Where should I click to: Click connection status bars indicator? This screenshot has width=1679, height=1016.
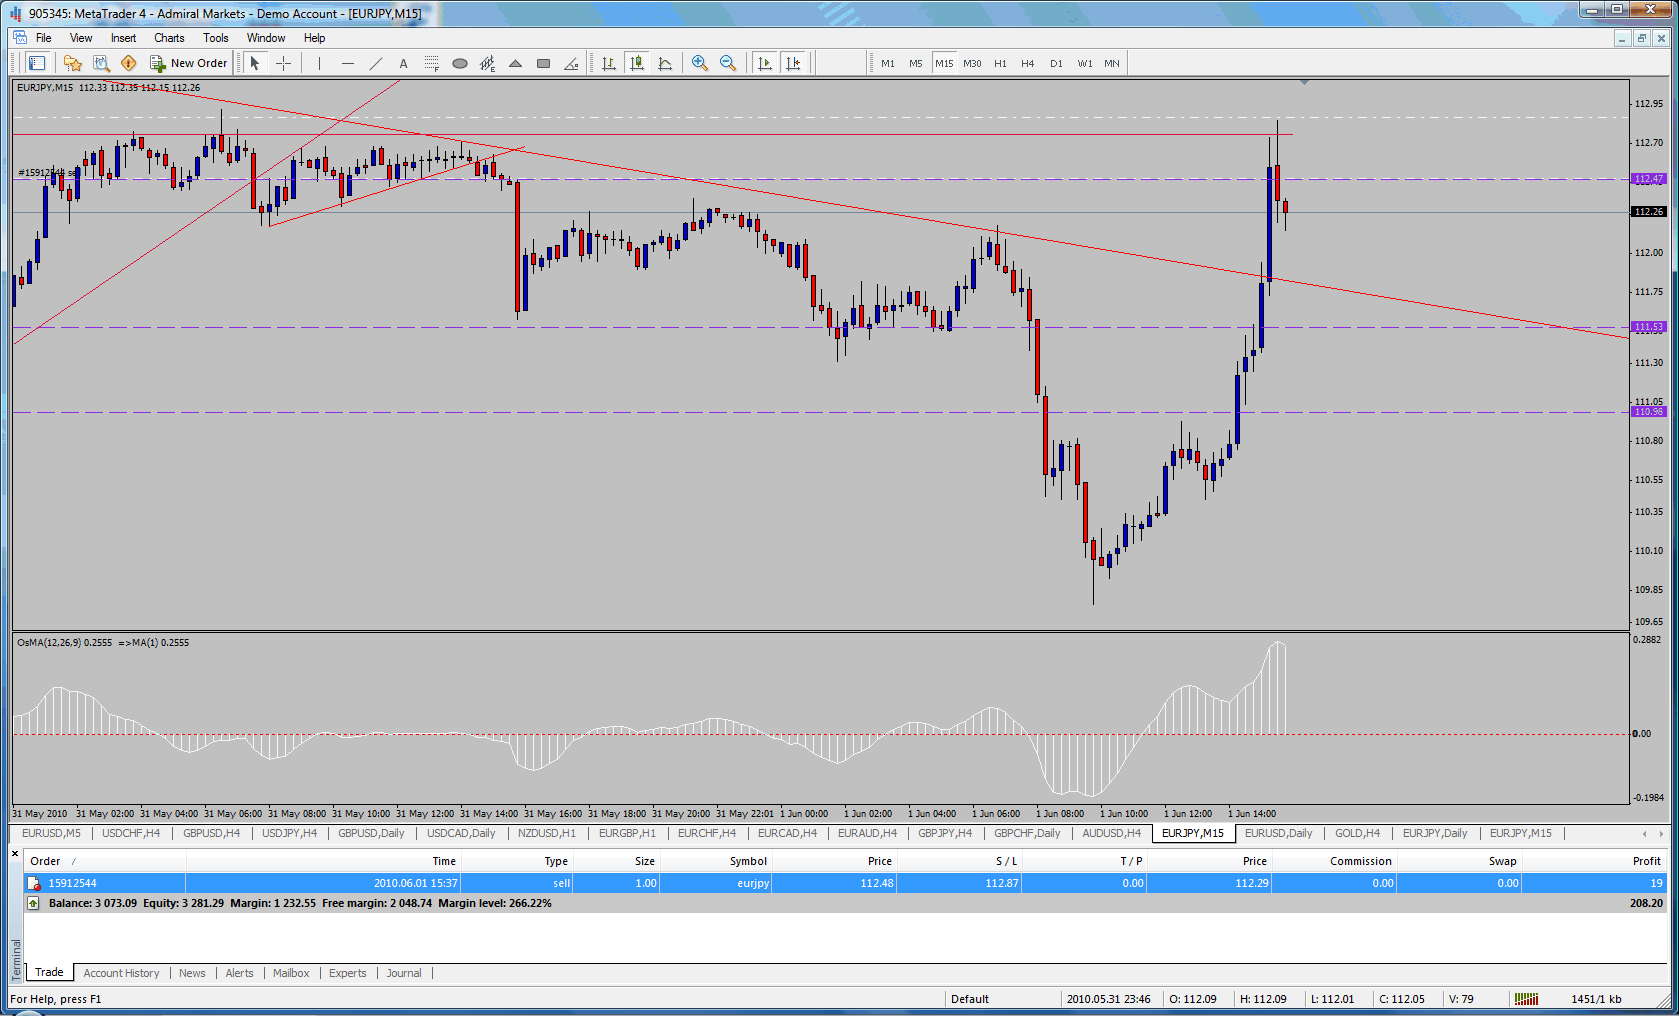[x=1526, y=999]
